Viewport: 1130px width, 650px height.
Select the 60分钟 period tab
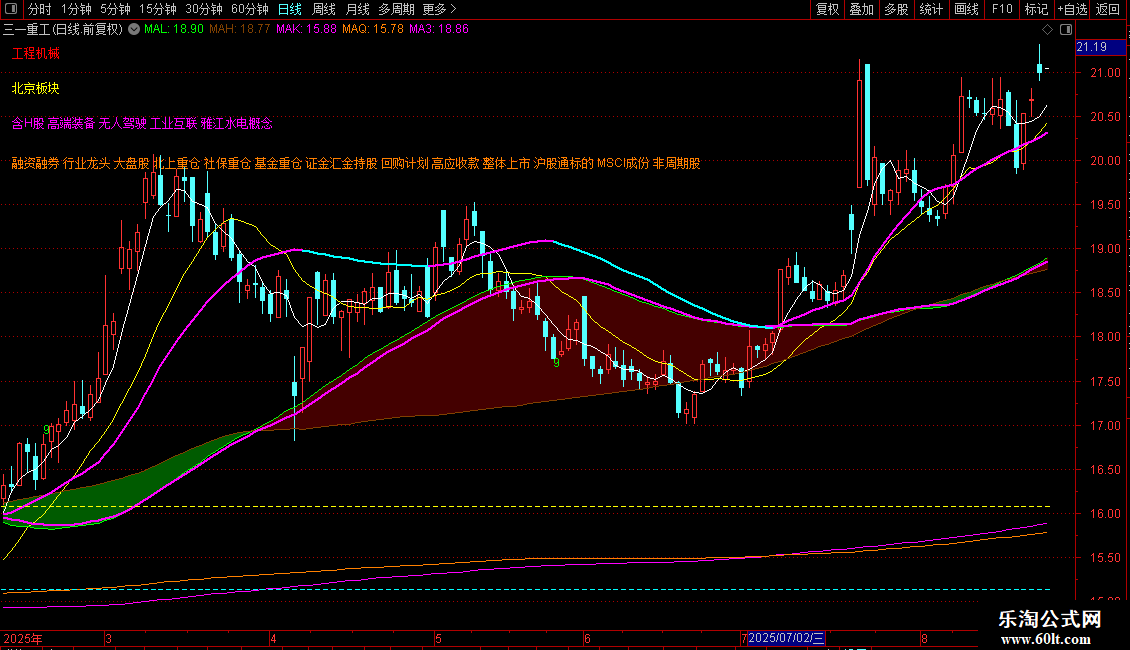250,9
